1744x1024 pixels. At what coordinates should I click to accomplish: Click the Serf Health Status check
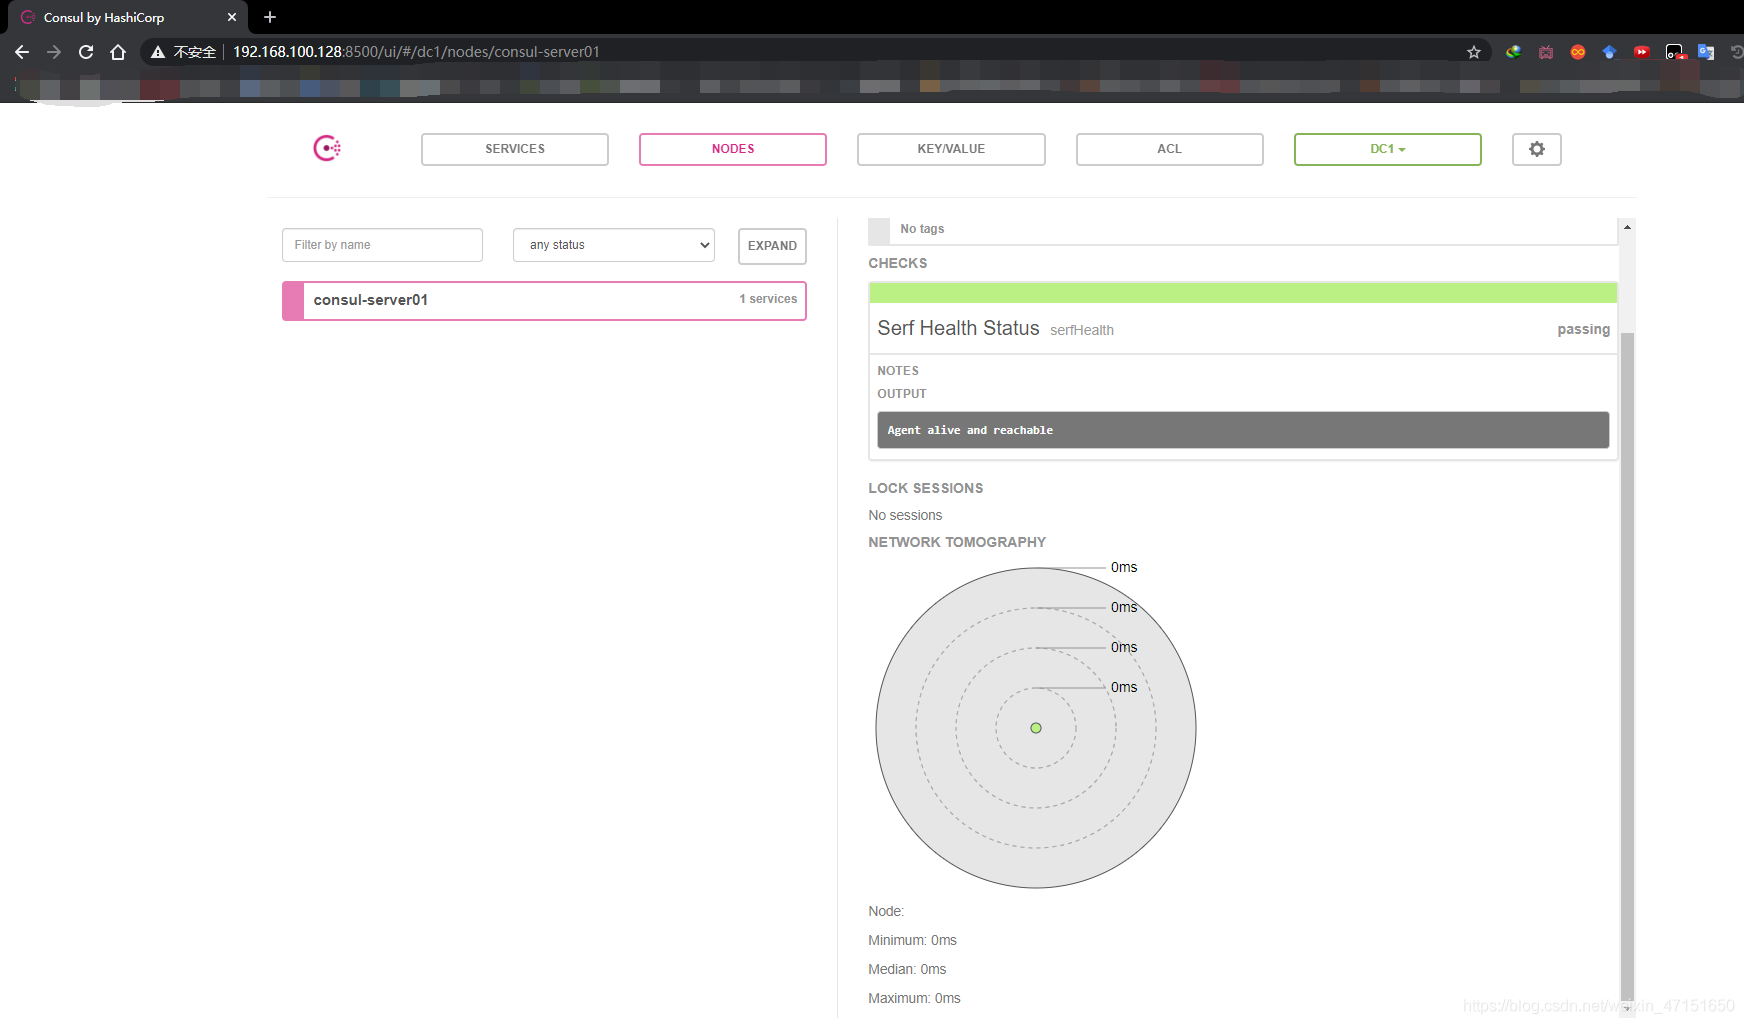point(958,328)
